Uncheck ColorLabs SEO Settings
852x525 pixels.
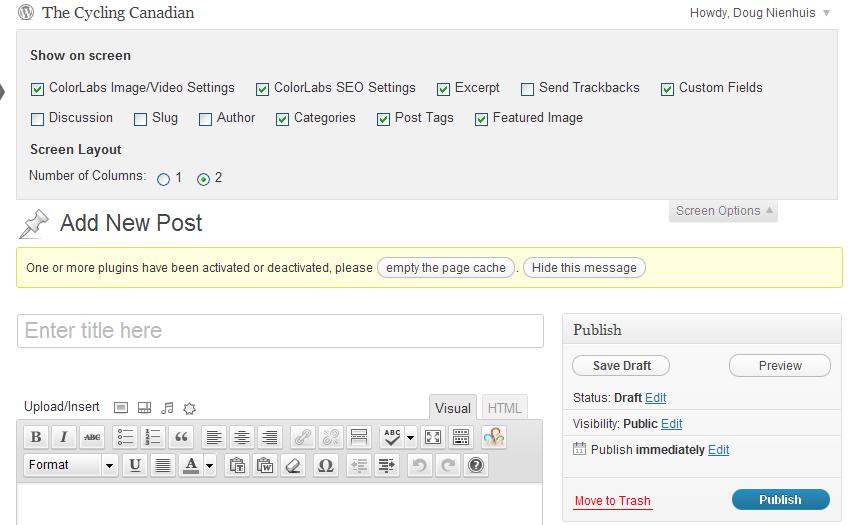[x=262, y=89]
